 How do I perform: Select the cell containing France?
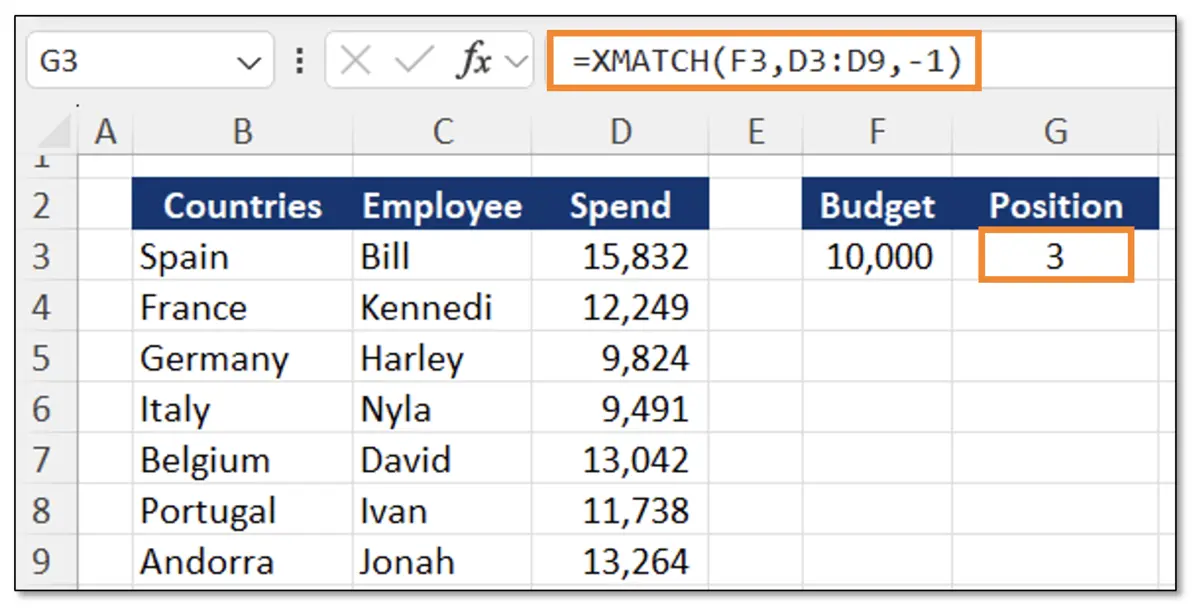(x=242, y=307)
